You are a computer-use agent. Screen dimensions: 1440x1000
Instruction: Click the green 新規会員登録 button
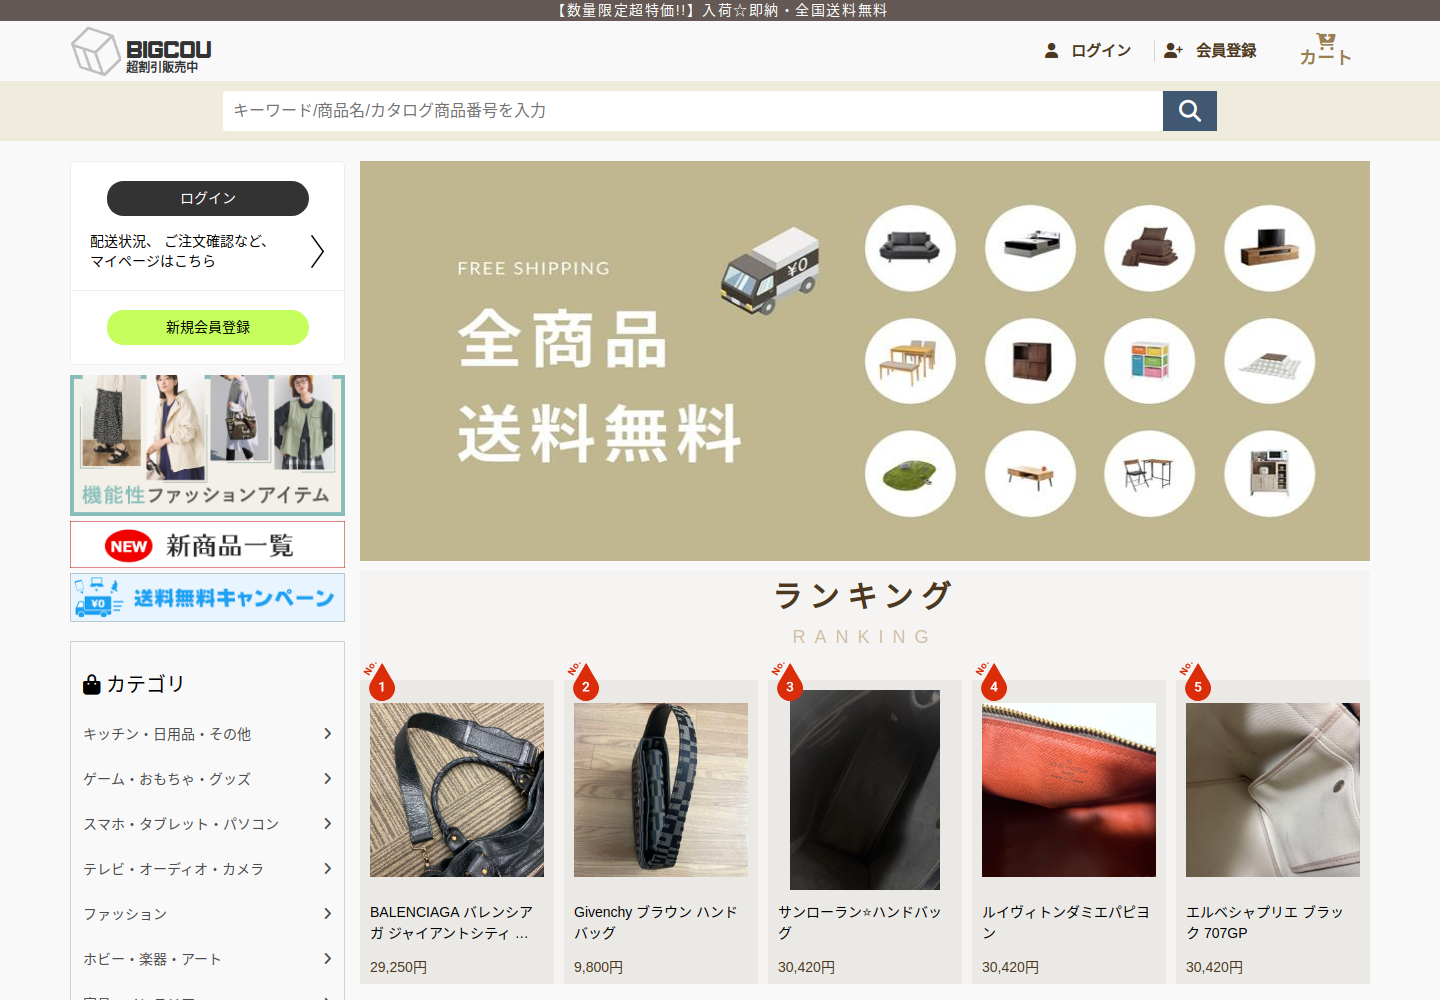208,327
